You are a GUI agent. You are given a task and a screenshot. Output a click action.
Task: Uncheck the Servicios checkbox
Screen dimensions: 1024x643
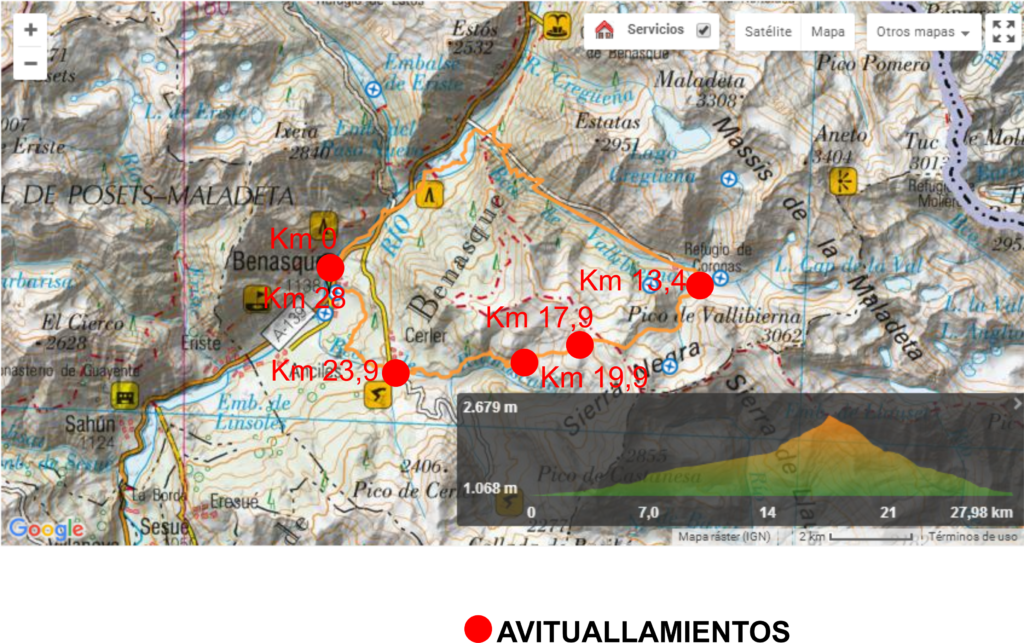pyautogui.click(x=702, y=30)
